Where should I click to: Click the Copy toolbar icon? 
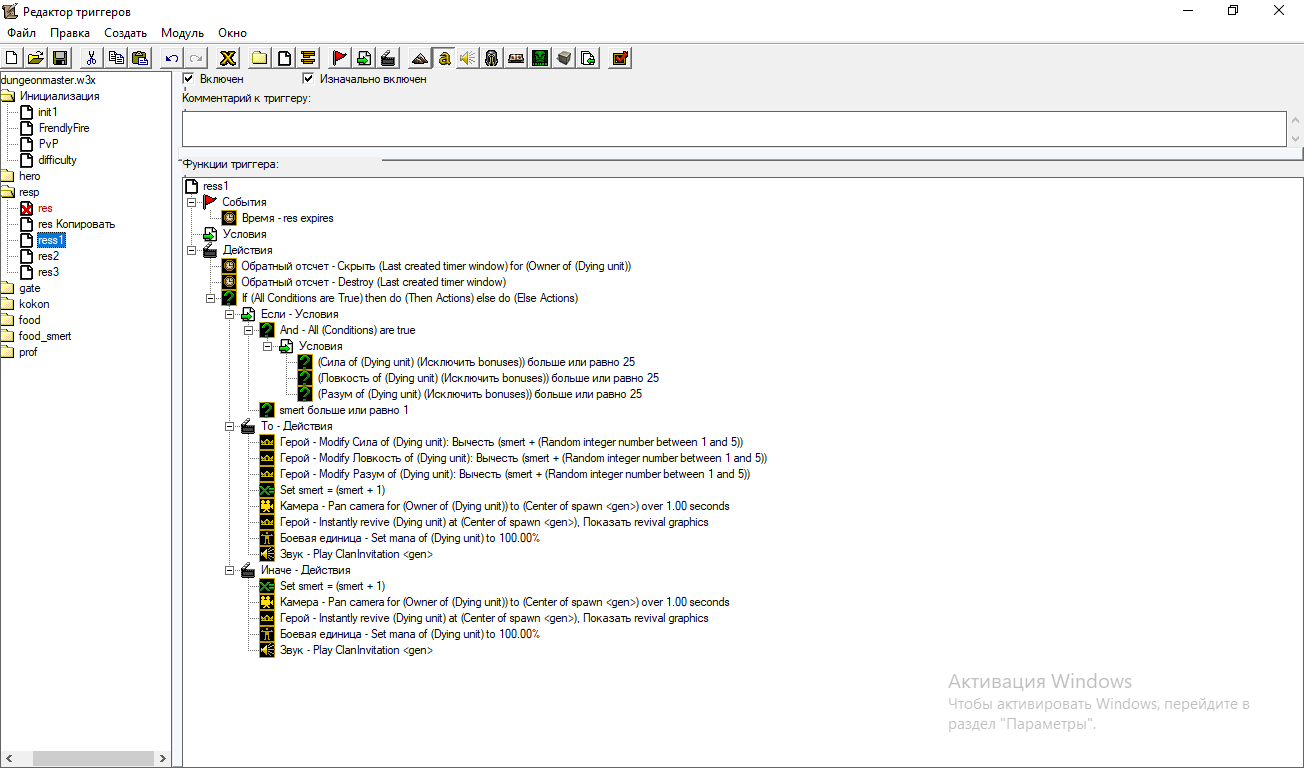click(x=116, y=58)
